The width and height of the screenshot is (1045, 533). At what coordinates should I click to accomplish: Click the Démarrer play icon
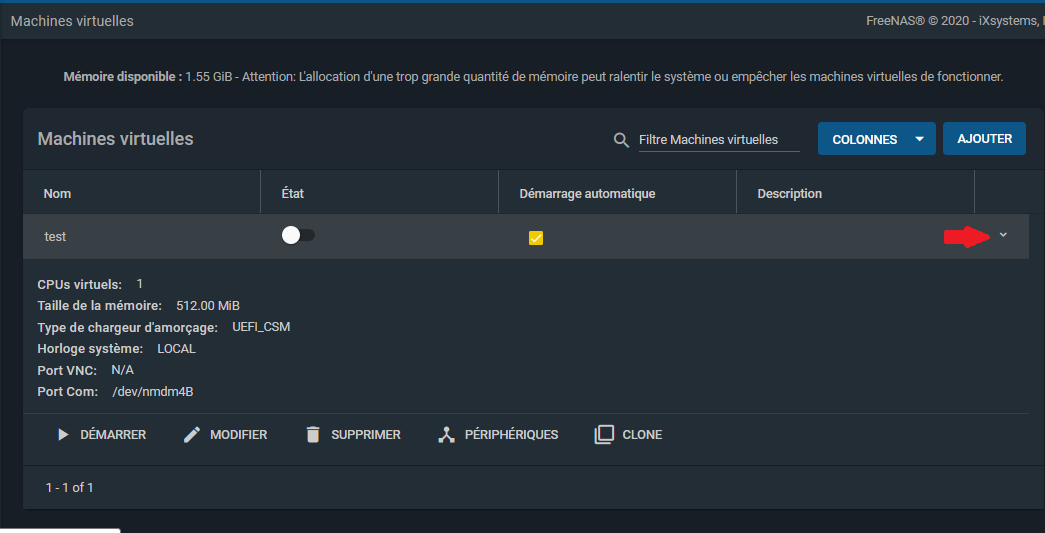click(63, 435)
